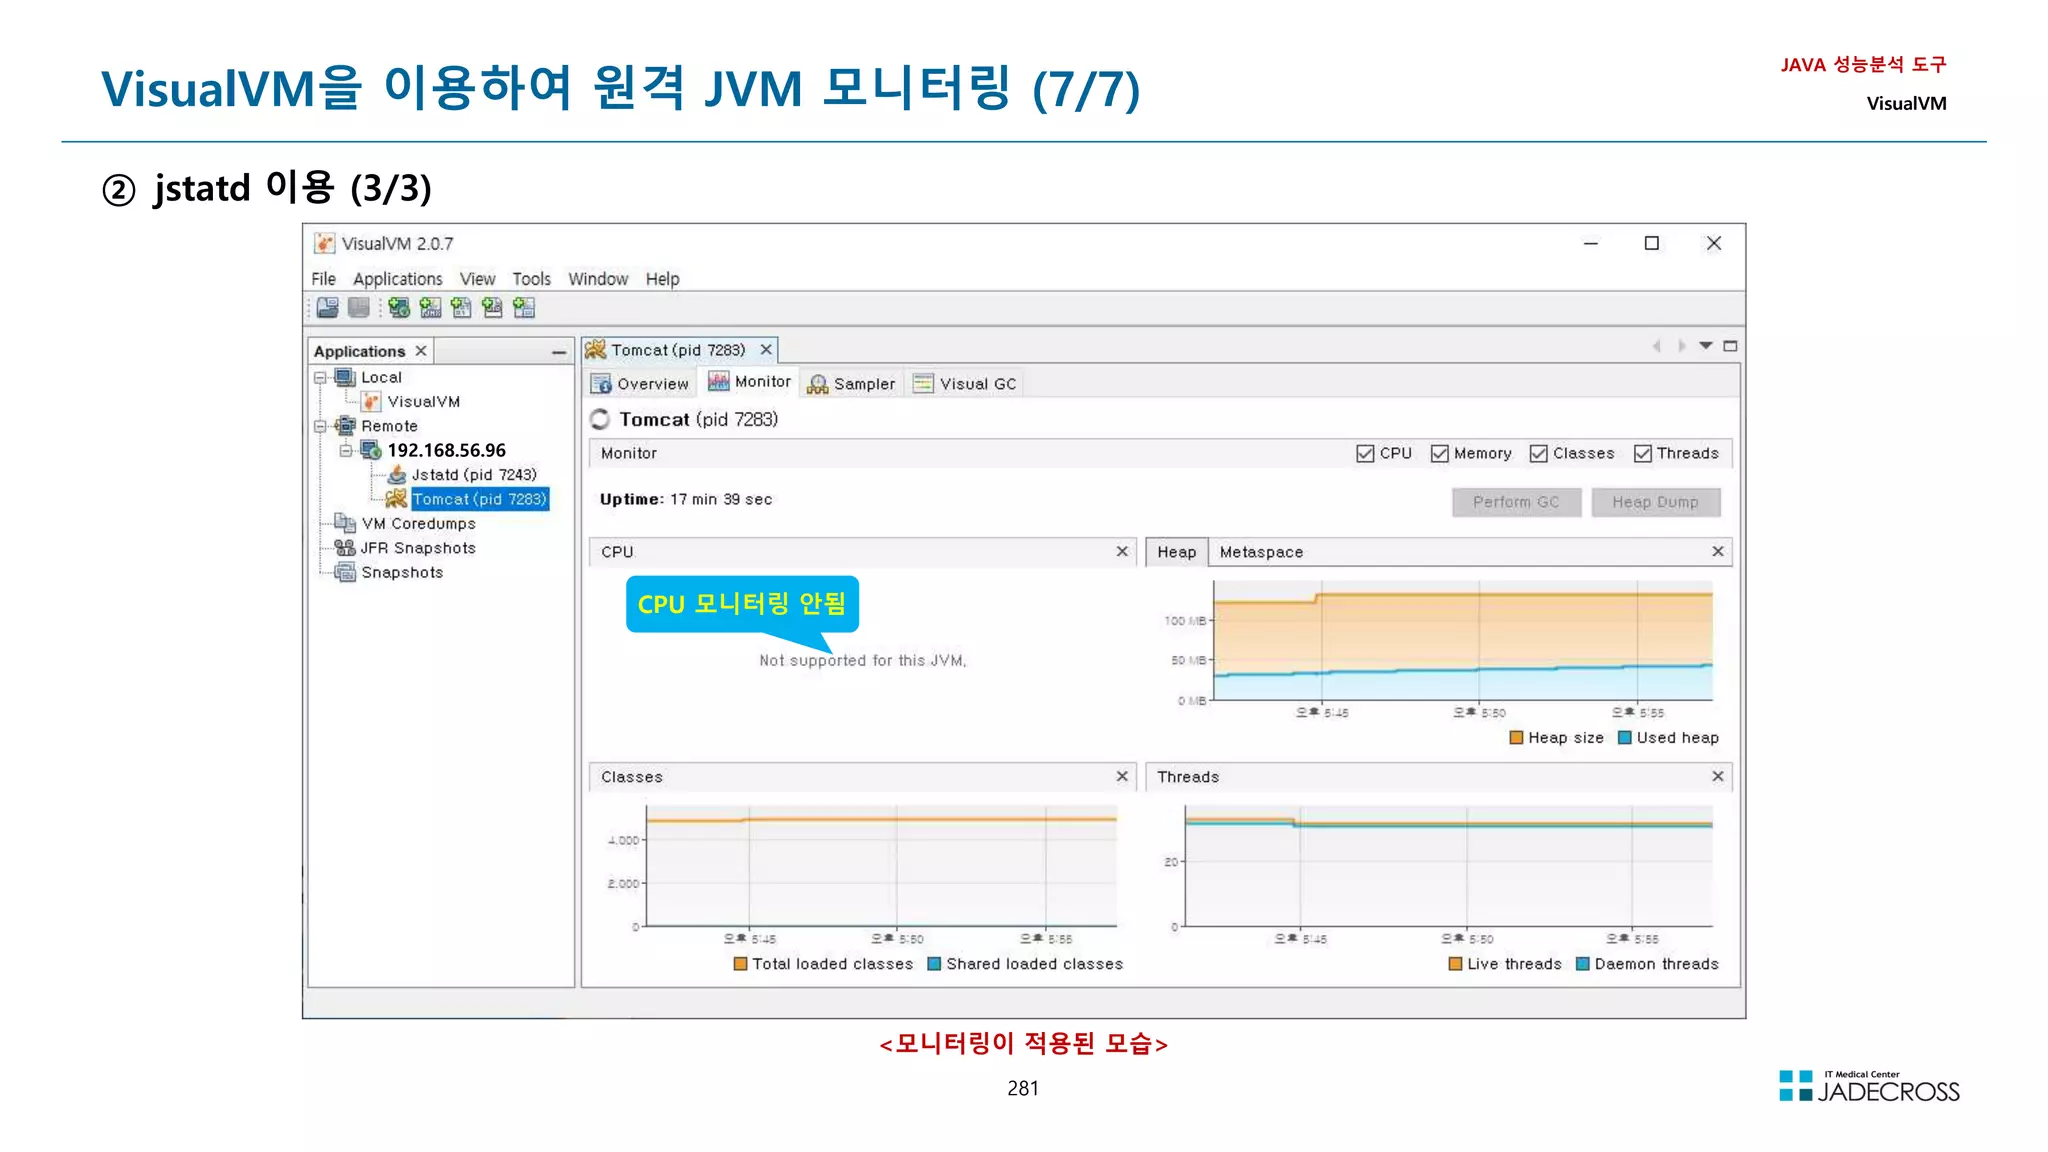Open the Tools menu
Viewport: 2048px width, 1152px height.
point(531,279)
